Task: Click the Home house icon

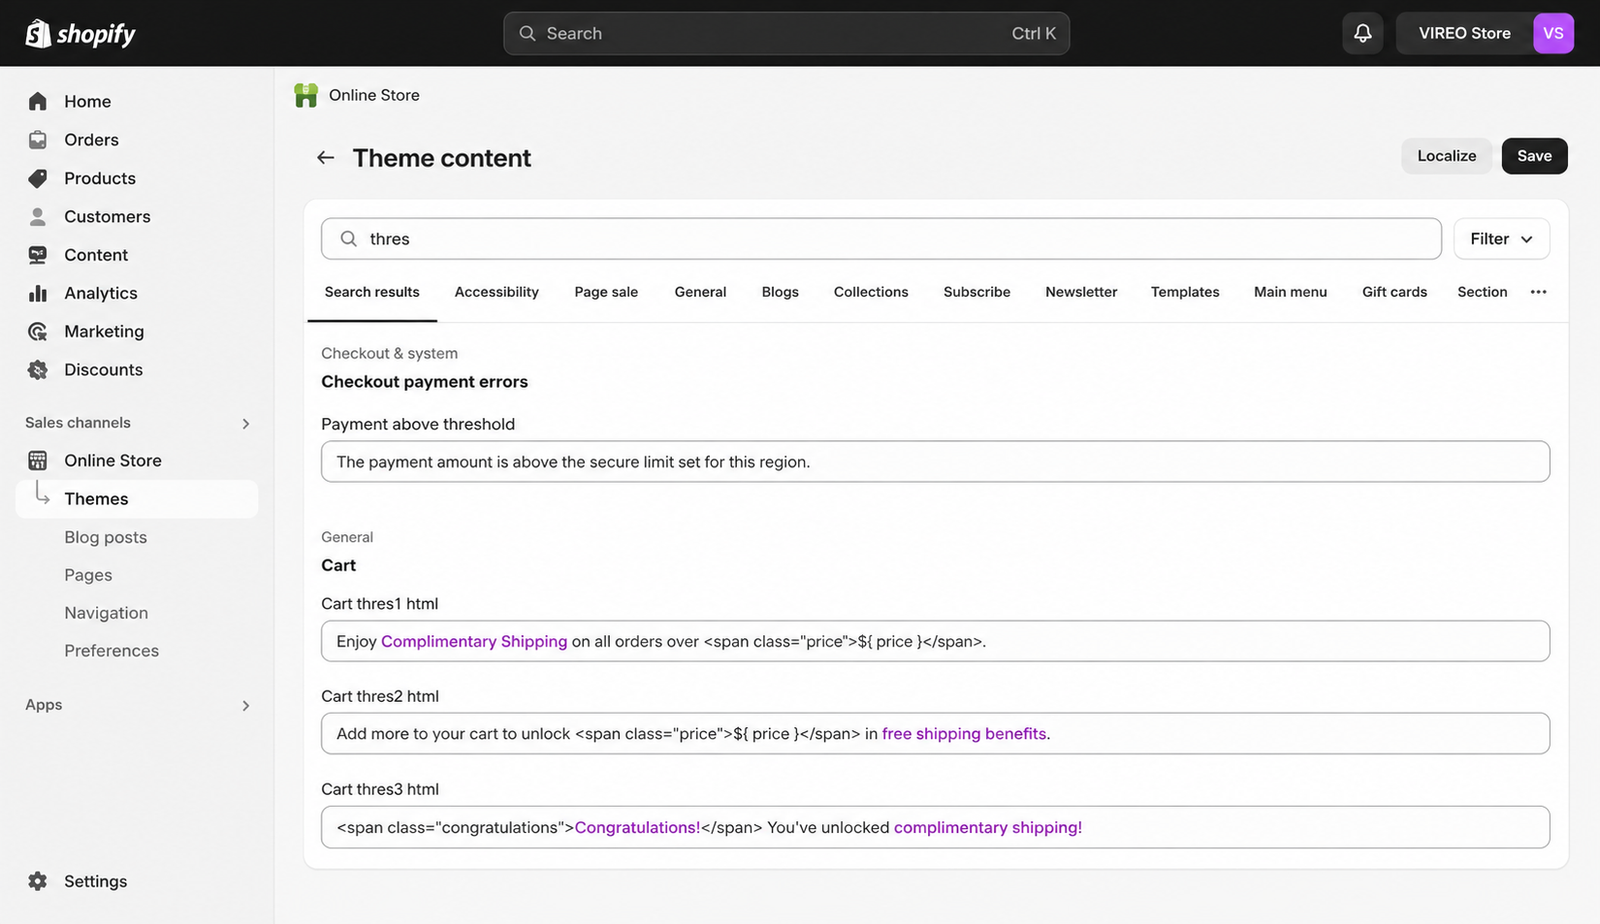Action: [38, 101]
